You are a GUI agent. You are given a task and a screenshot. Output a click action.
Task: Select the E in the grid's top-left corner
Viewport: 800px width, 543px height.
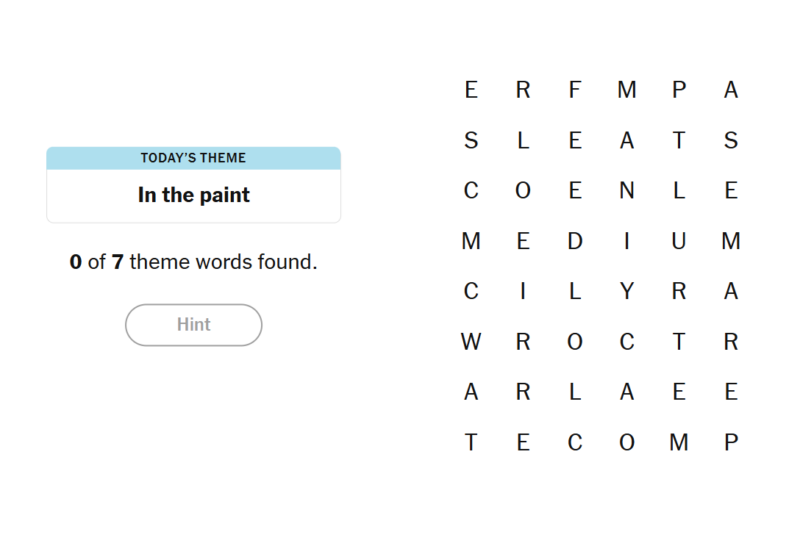[471, 90]
